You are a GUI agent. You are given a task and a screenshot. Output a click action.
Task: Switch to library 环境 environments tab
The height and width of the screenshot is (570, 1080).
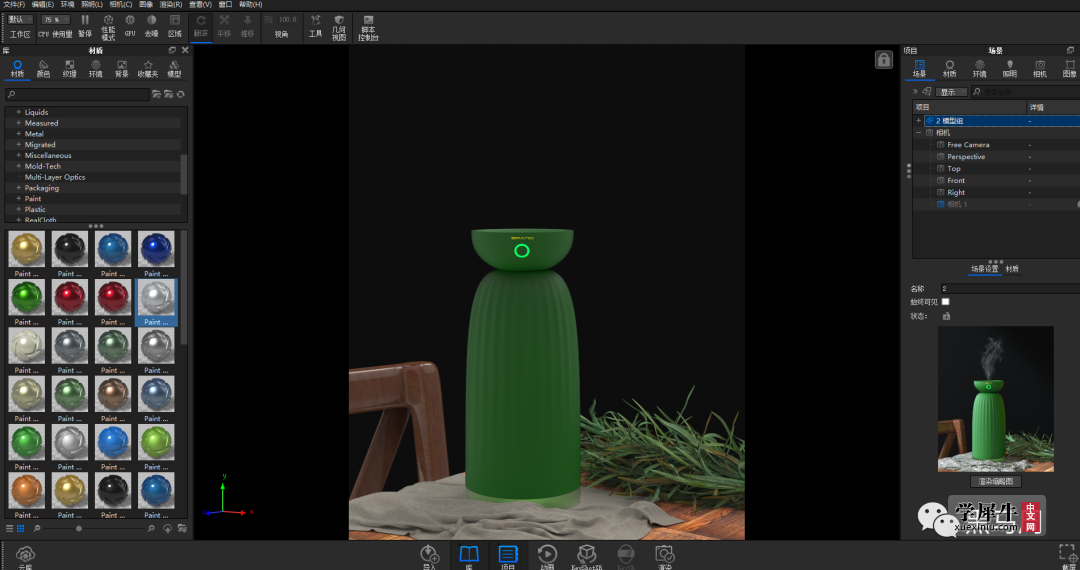tap(96, 69)
